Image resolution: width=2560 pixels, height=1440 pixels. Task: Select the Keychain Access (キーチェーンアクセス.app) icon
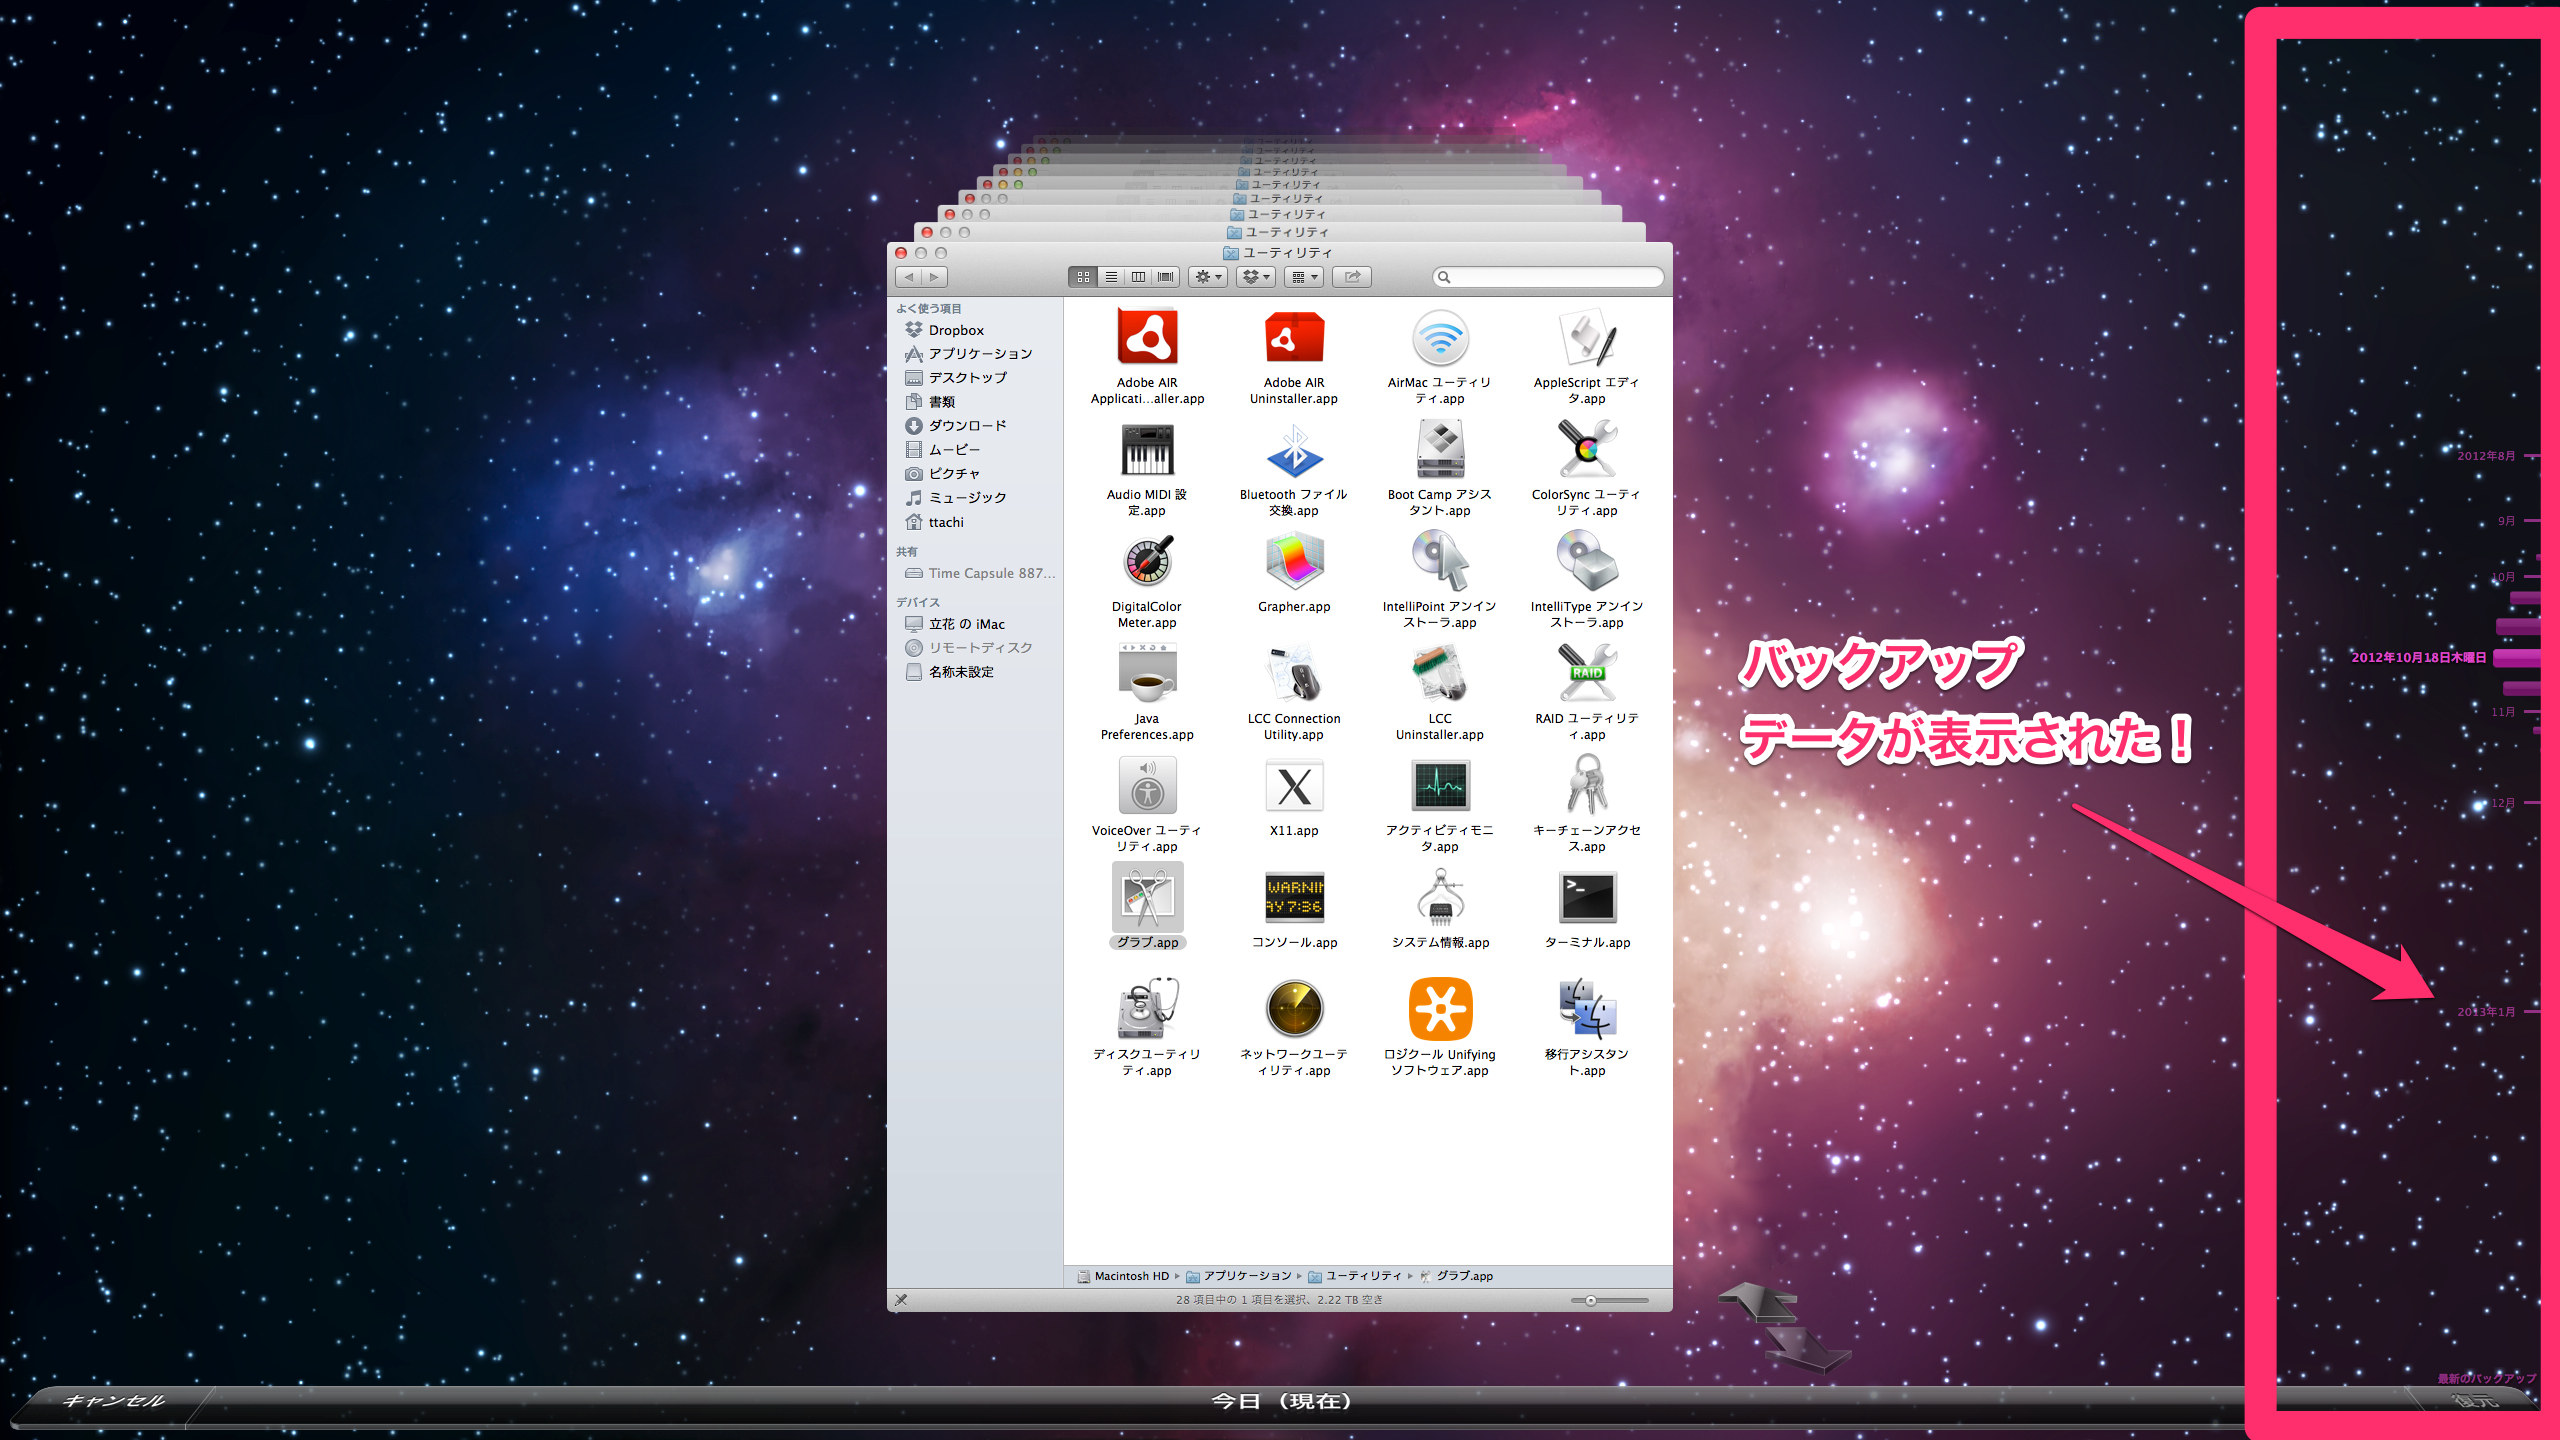tap(1587, 786)
